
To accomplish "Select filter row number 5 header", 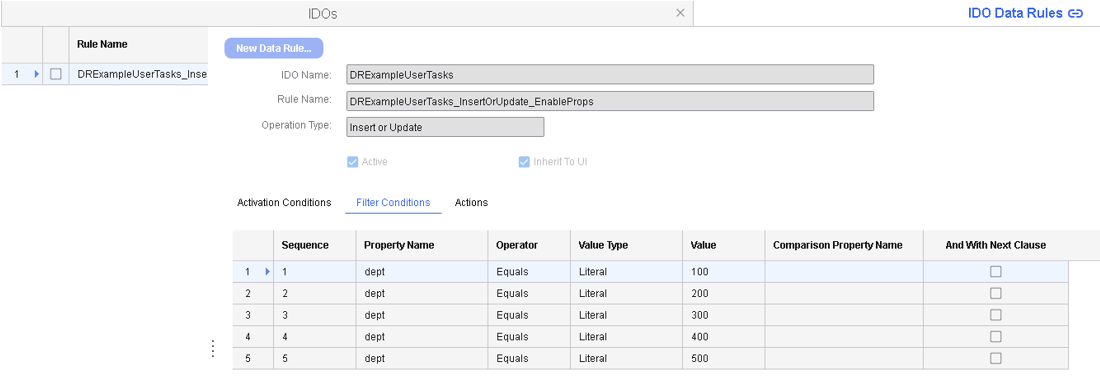I will pos(253,358).
